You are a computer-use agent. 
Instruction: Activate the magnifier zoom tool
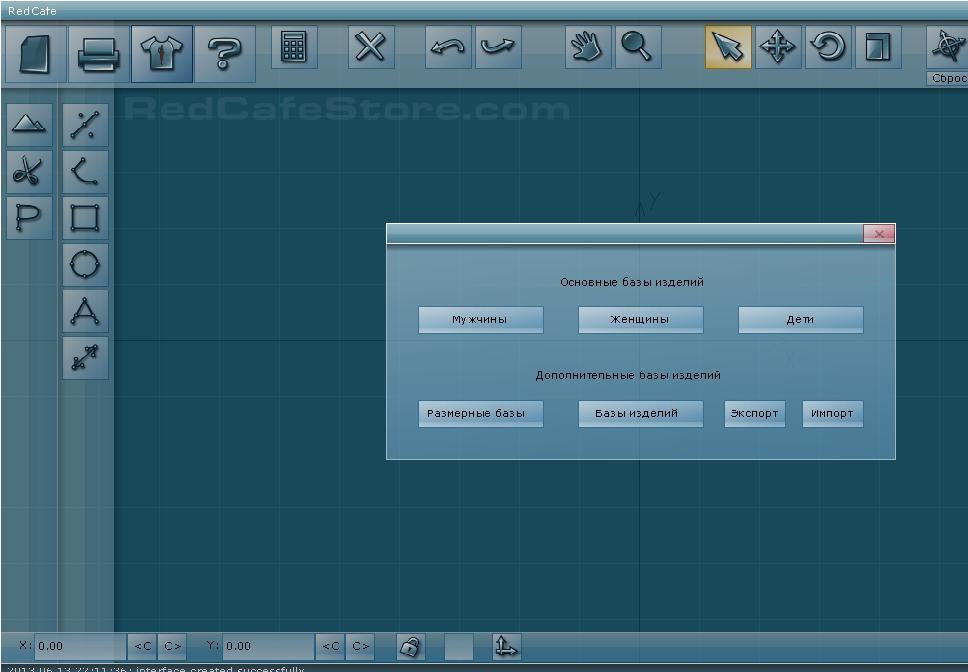[638, 47]
